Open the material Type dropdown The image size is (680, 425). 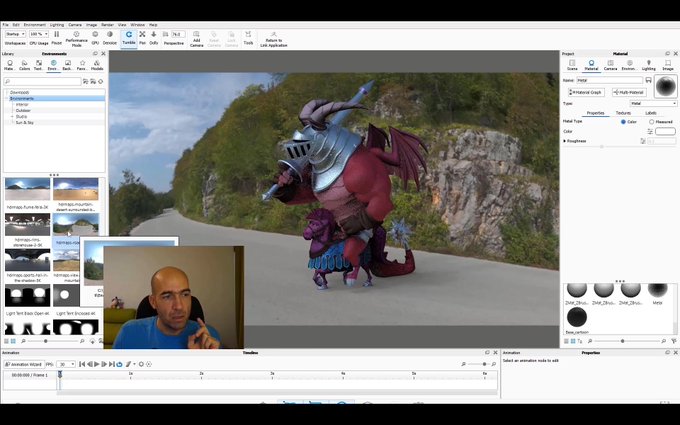coord(653,103)
